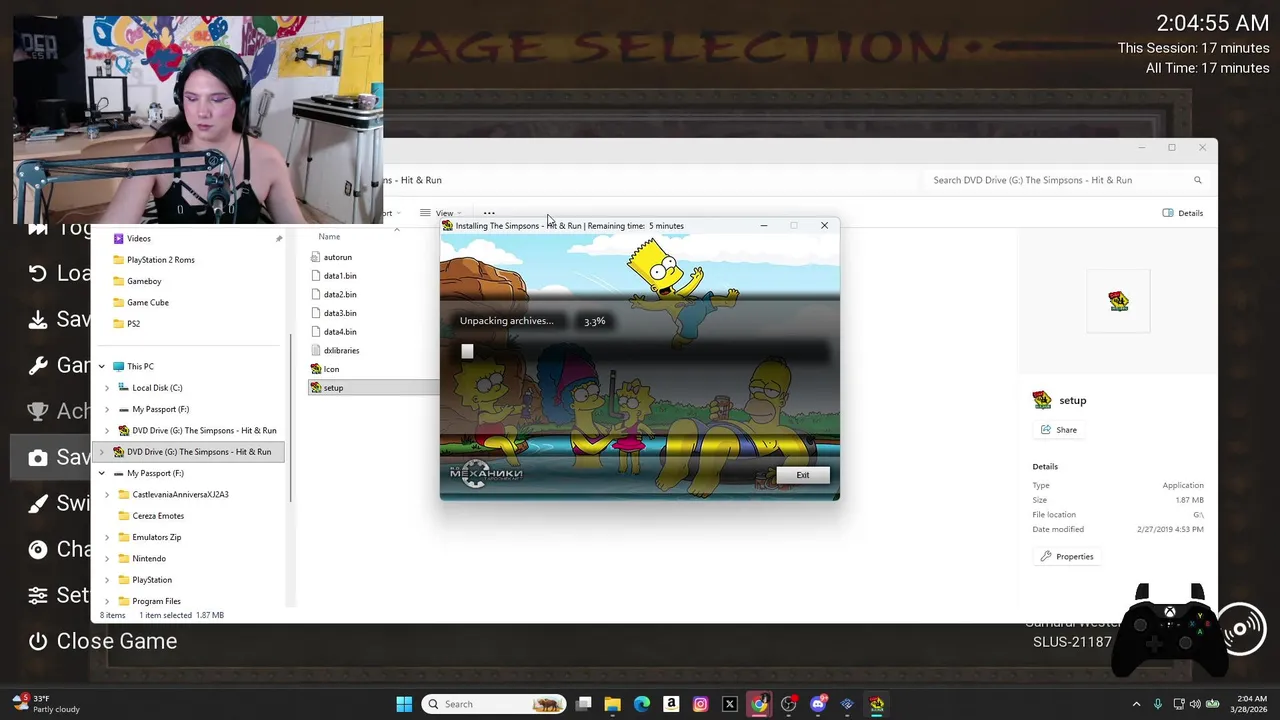Sort files by the Name column header
This screenshot has width=1280, height=720.
click(x=329, y=237)
